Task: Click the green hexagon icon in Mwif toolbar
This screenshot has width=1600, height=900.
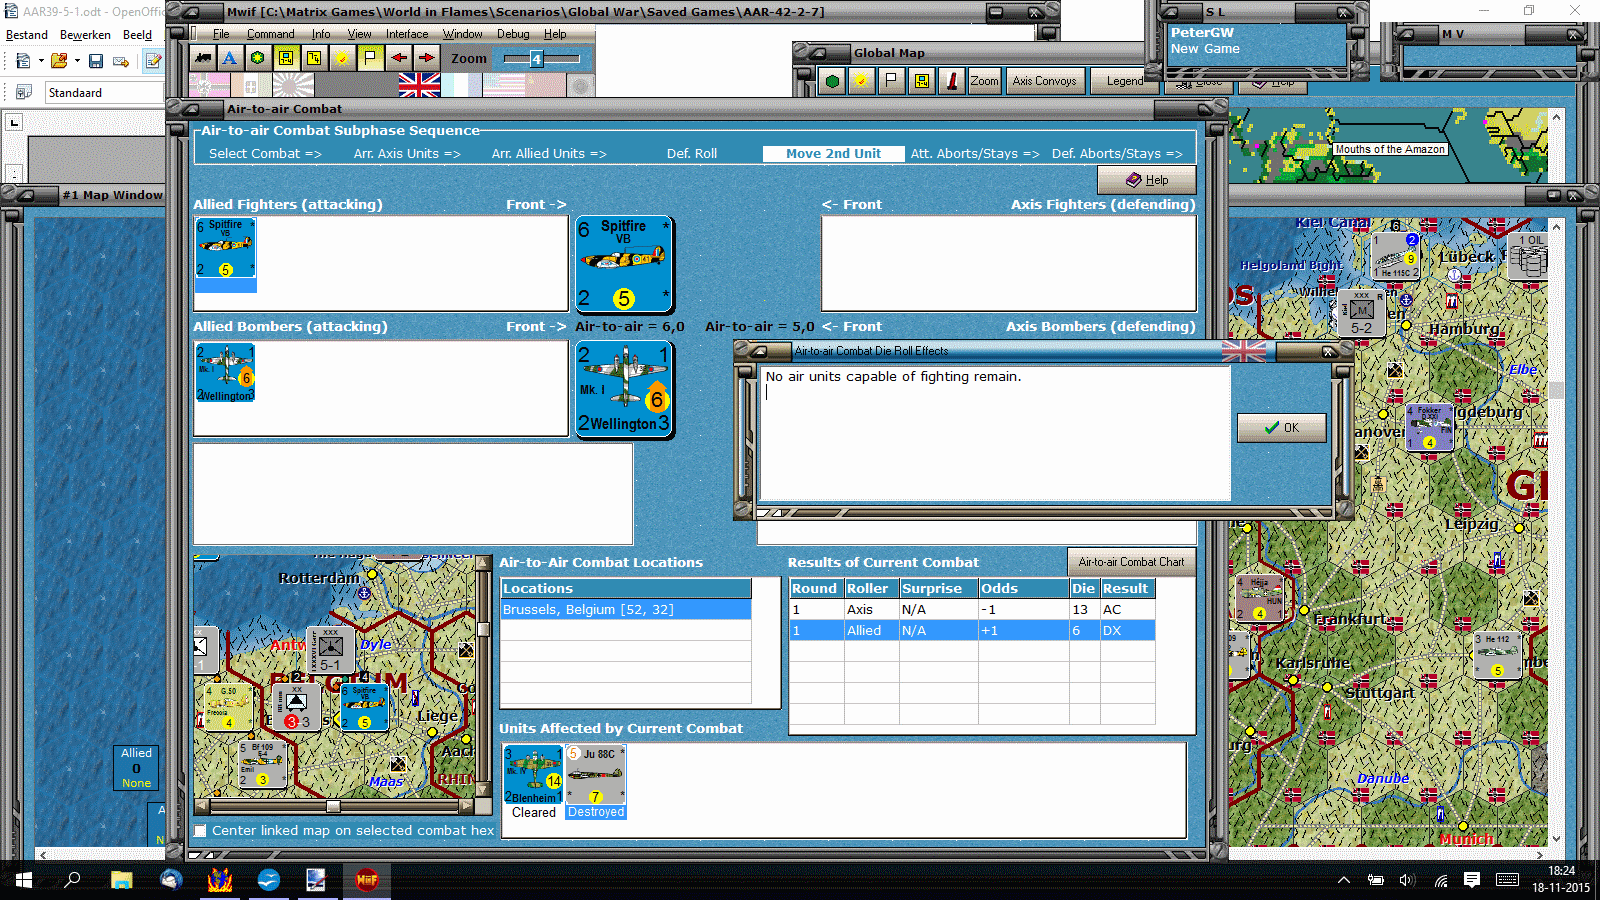Action: pyautogui.click(x=258, y=58)
